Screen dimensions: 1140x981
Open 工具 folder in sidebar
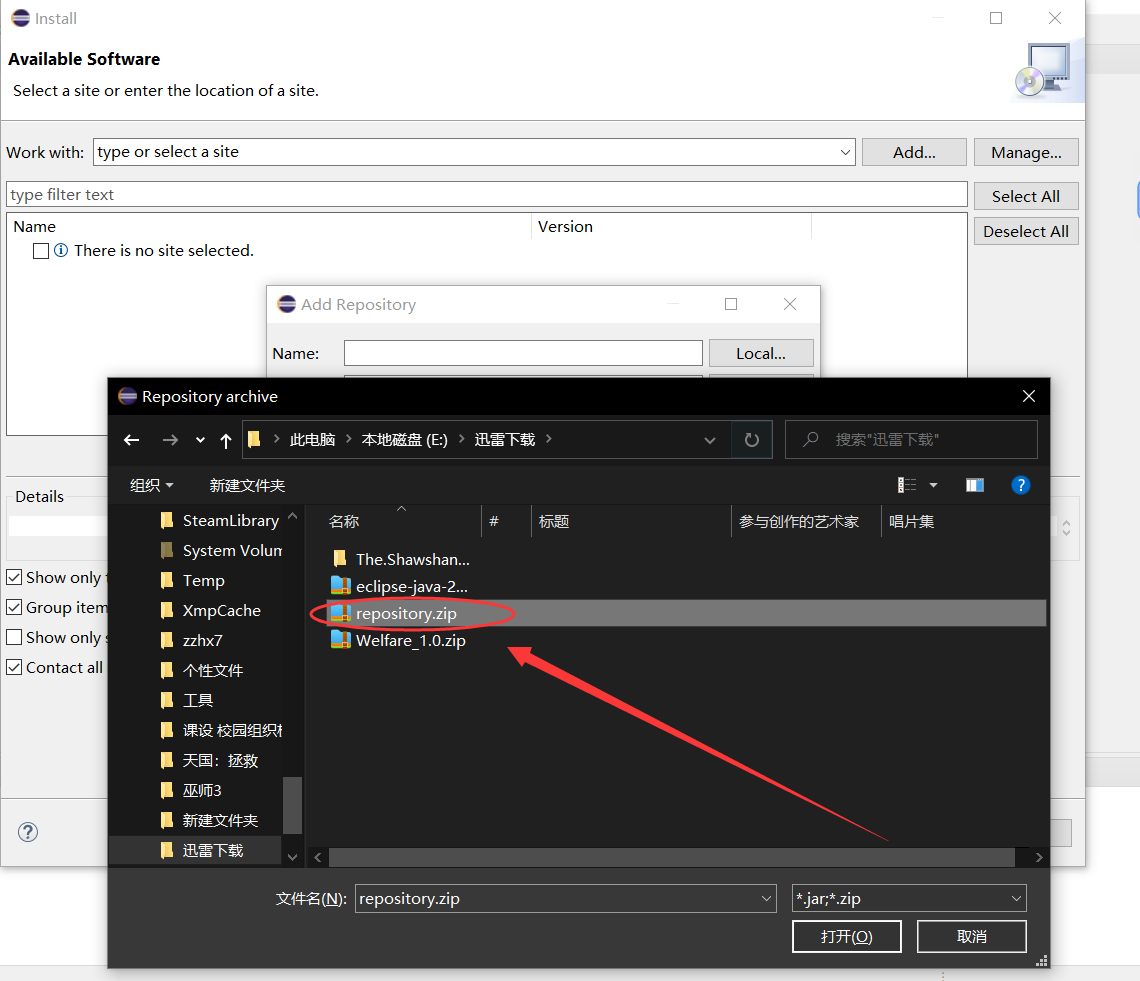point(186,700)
